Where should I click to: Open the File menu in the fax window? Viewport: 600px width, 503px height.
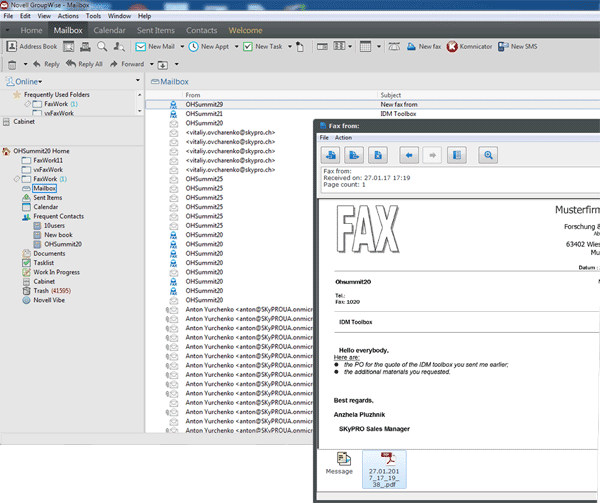click(x=324, y=138)
